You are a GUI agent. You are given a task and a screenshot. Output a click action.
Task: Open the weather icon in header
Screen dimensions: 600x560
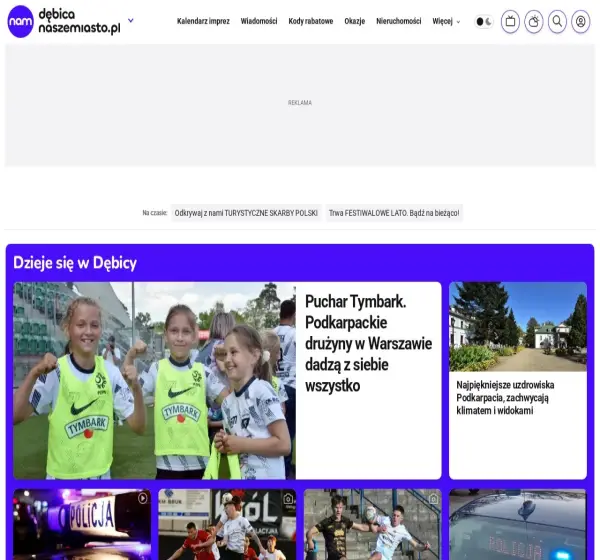(x=534, y=21)
